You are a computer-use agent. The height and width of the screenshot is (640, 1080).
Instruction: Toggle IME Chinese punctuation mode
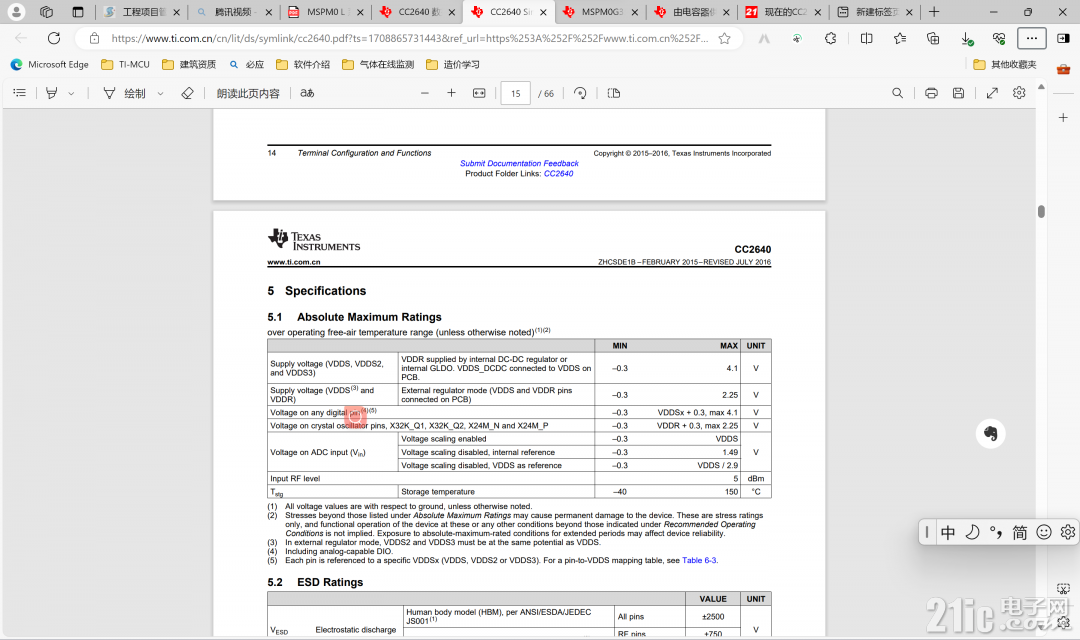click(x=996, y=533)
